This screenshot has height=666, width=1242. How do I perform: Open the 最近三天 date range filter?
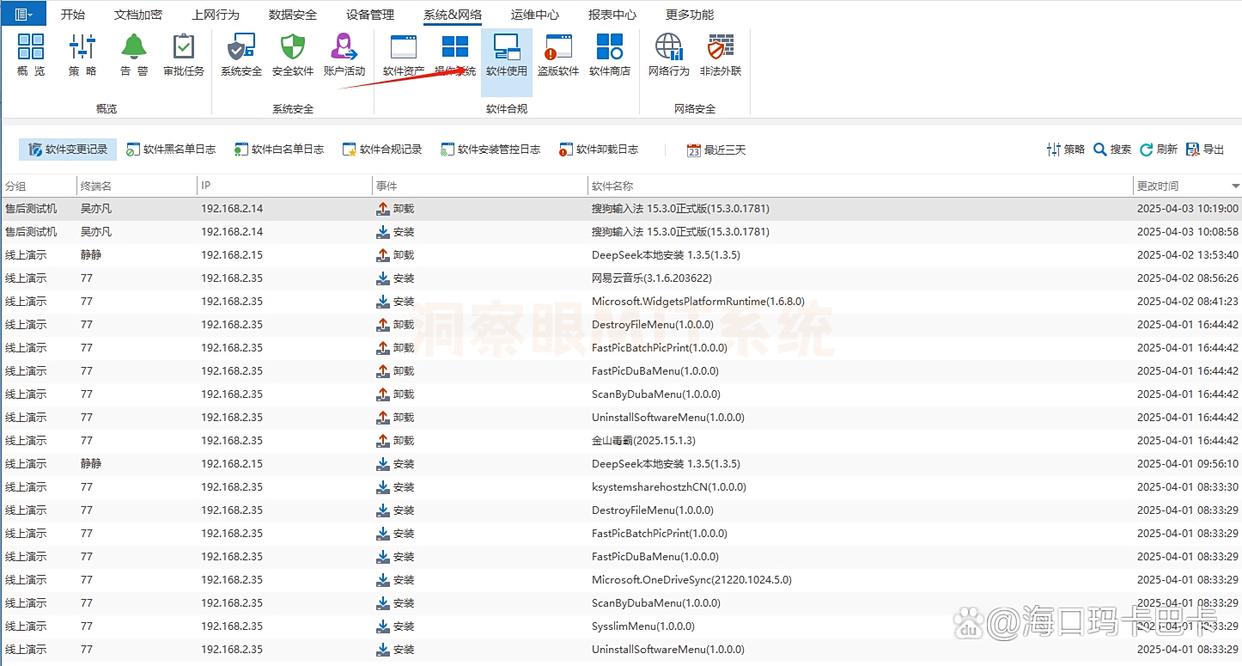pyautogui.click(x=716, y=150)
